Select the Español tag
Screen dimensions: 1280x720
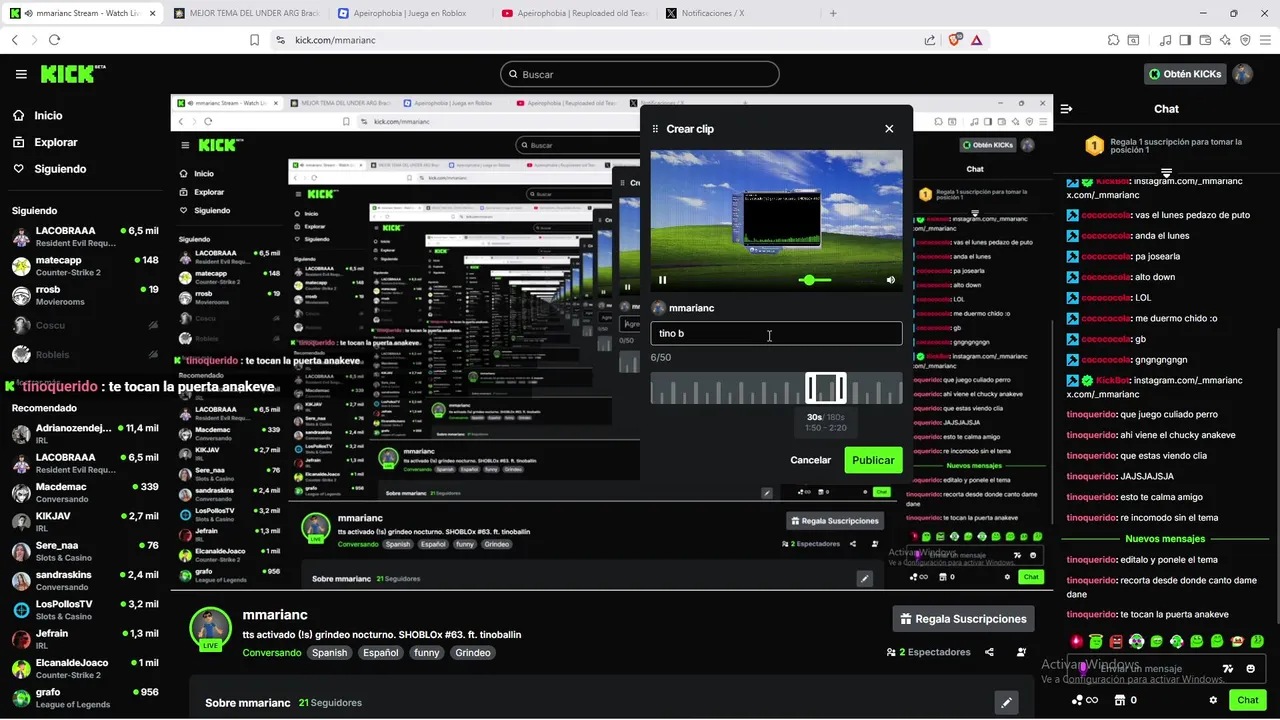pos(380,653)
